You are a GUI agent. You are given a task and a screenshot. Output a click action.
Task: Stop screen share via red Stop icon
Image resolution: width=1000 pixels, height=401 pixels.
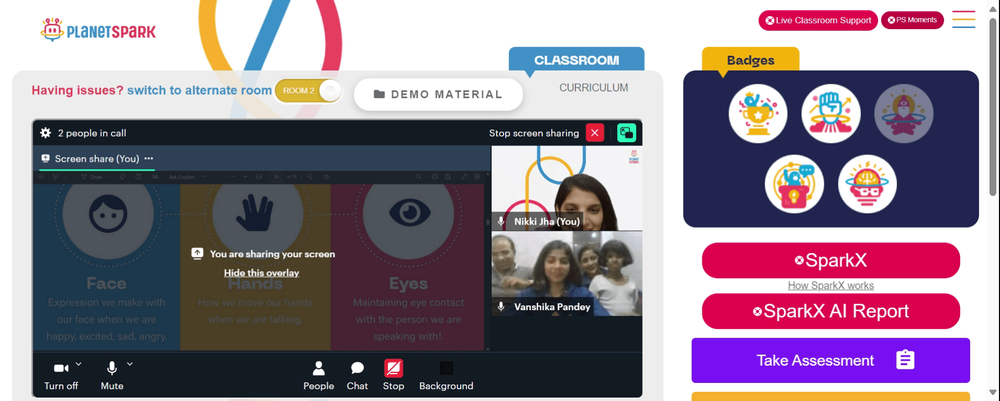393,368
